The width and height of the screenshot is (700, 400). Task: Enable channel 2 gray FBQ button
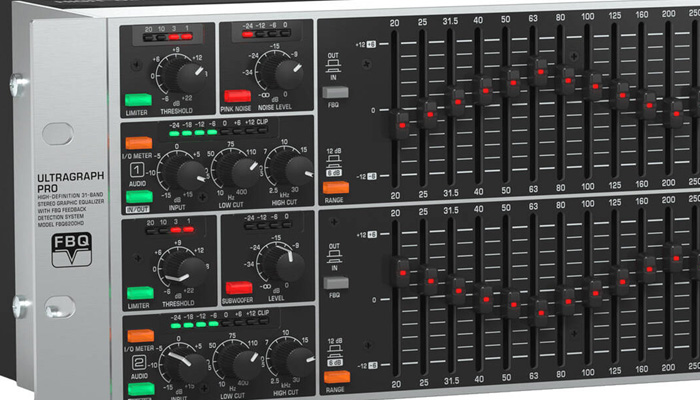(336, 283)
